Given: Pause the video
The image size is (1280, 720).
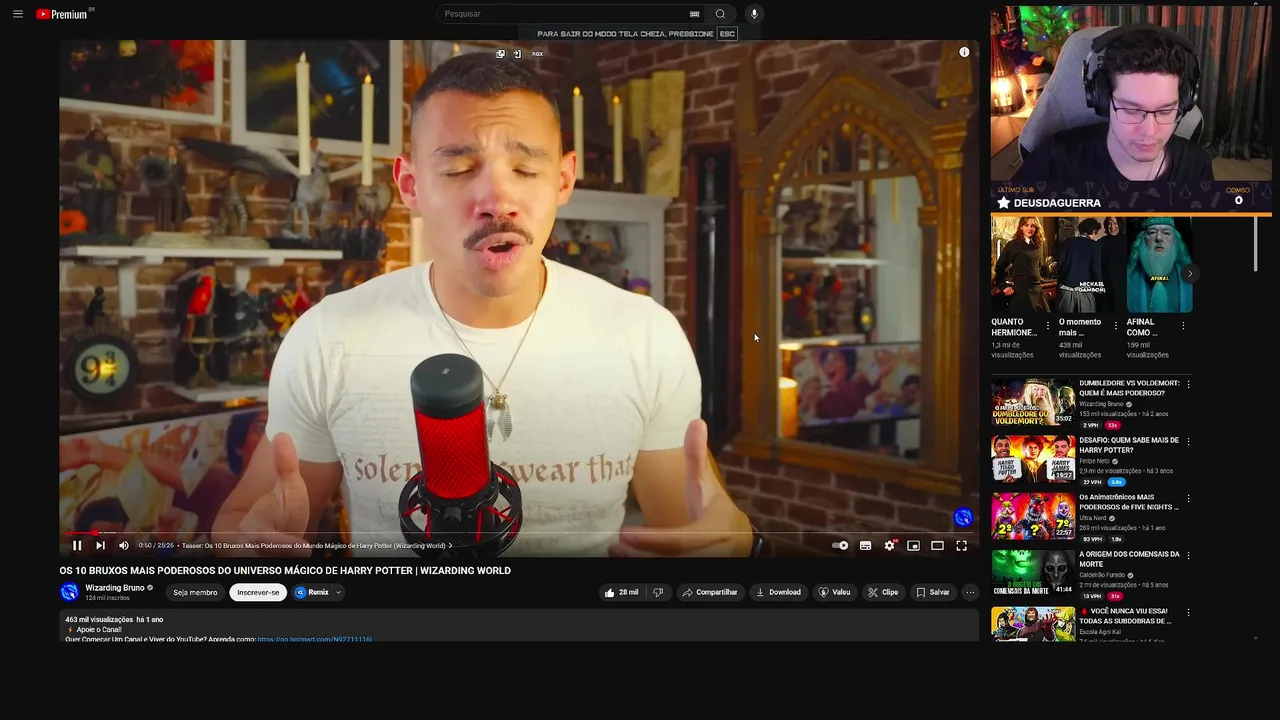Looking at the screenshot, I should point(77,545).
